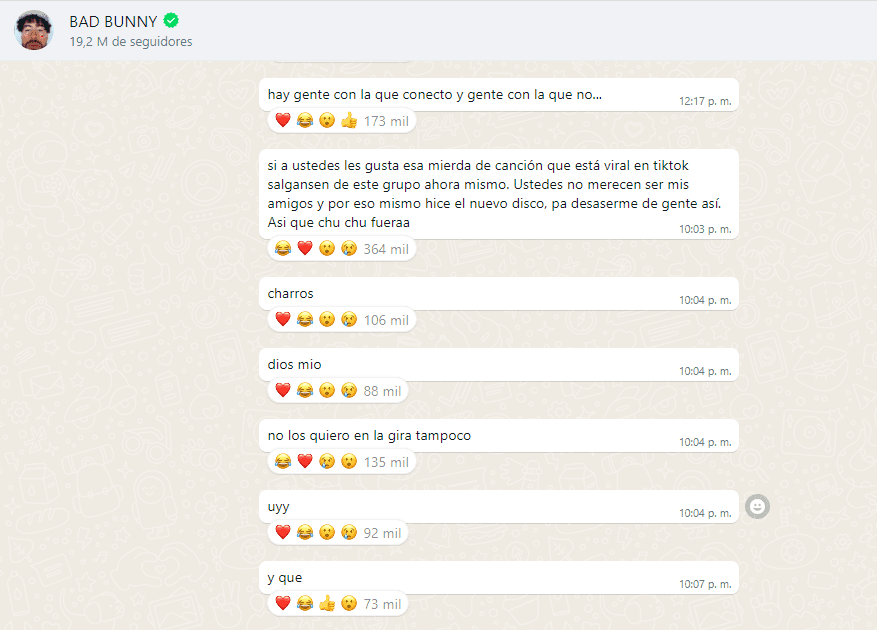Click crying emoji under 'charros'
Image resolution: width=877 pixels, height=630 pixels.
(349, 319)
